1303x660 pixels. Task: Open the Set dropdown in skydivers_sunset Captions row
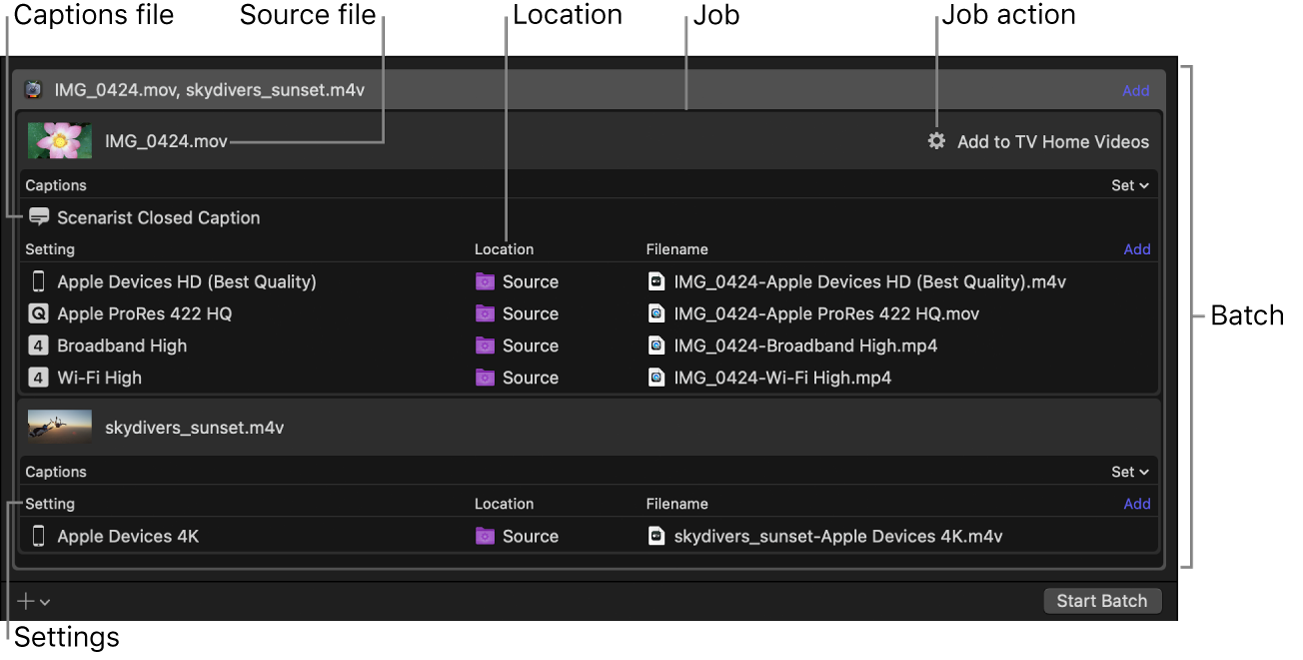tap(1129, 471)
